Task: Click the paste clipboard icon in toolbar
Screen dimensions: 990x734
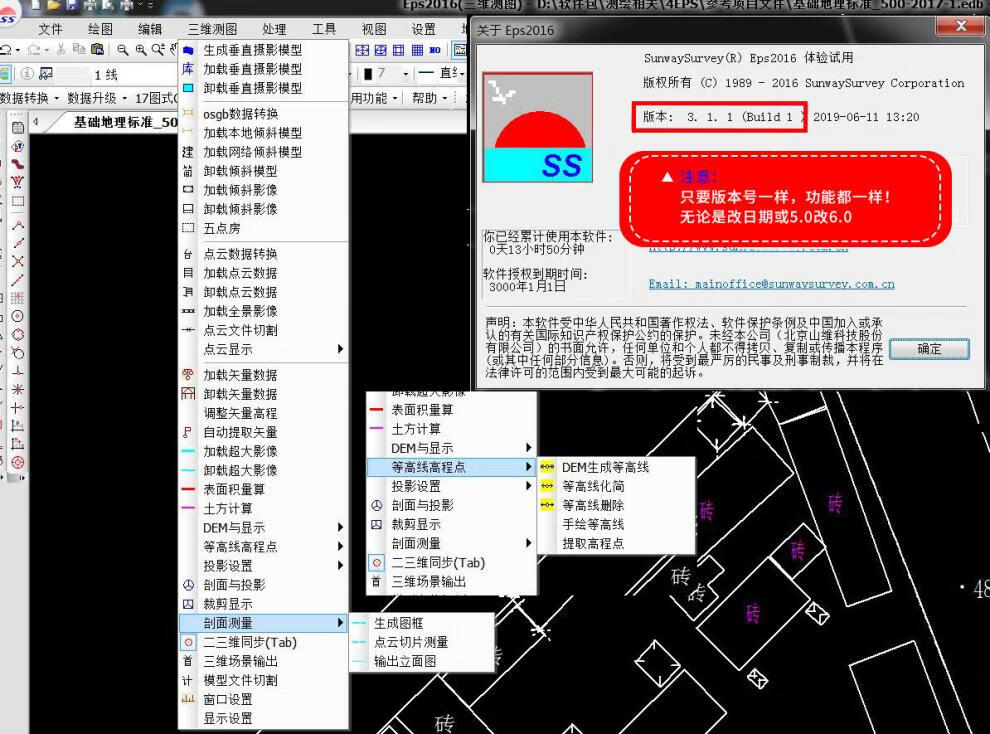Action: (97, 49)
